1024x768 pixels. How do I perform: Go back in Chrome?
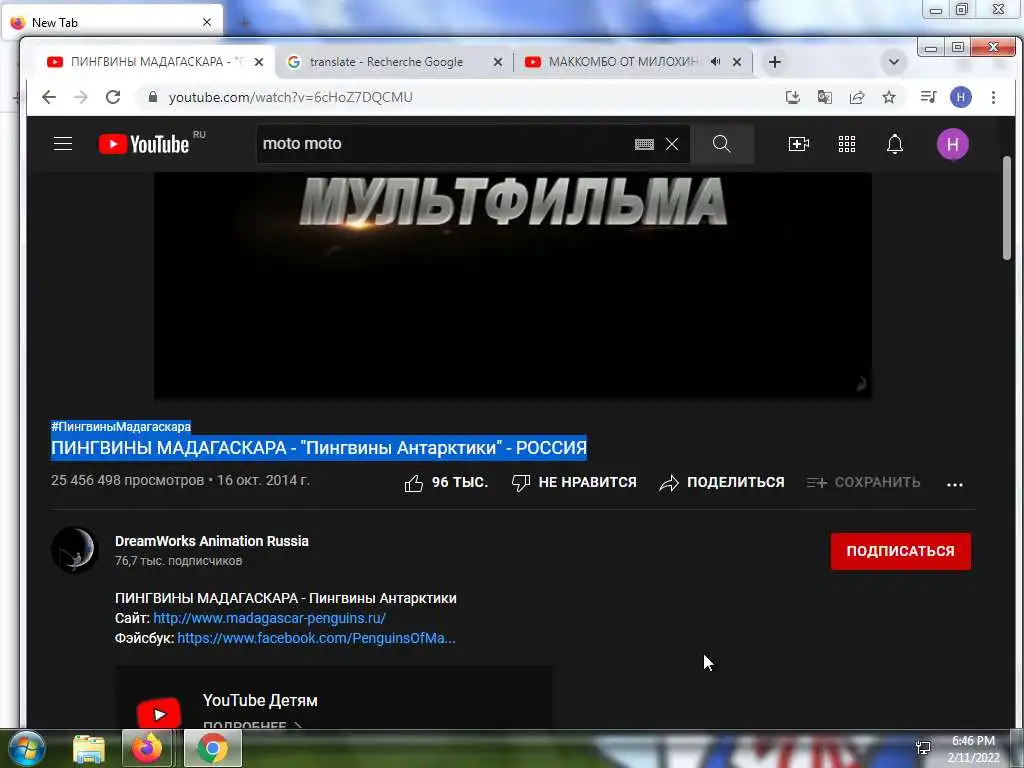pyautogui.click(x=49, y=97)
